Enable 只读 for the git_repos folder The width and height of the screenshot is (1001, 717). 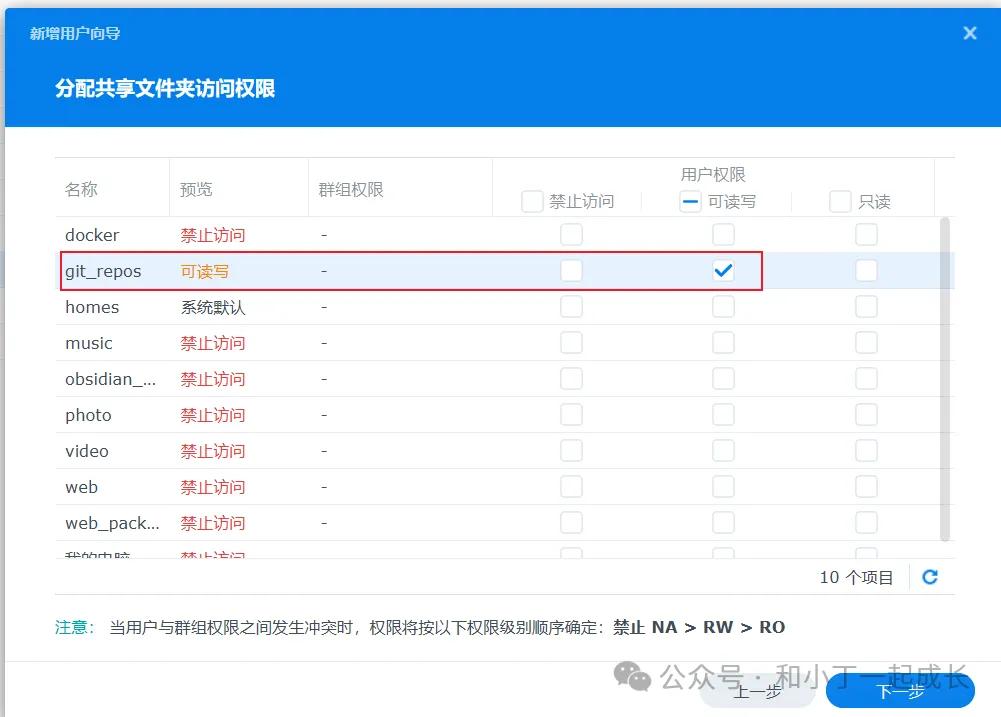pyautogui.click(x=866, y=270)
